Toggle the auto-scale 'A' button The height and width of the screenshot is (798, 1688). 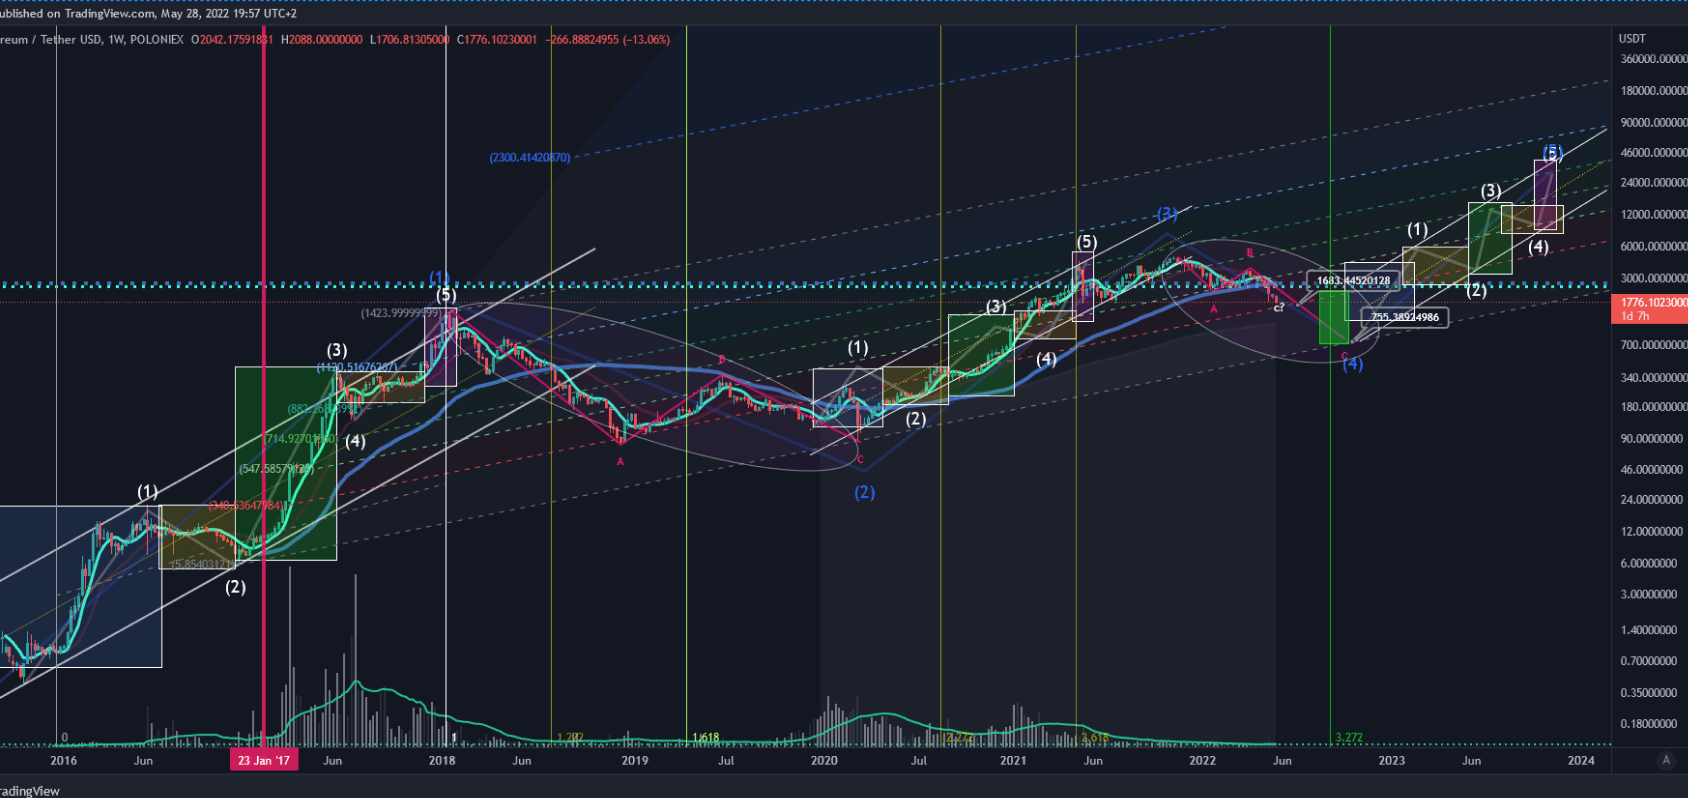tap(1666, 760)
